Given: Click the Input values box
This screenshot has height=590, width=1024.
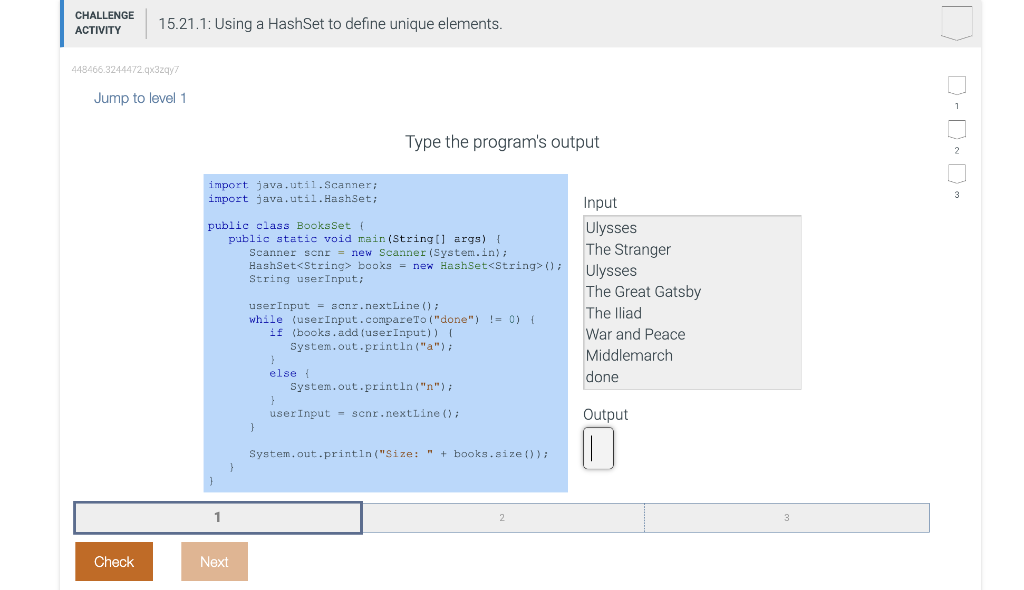Looking at the screenshot, I should (692, 302).
